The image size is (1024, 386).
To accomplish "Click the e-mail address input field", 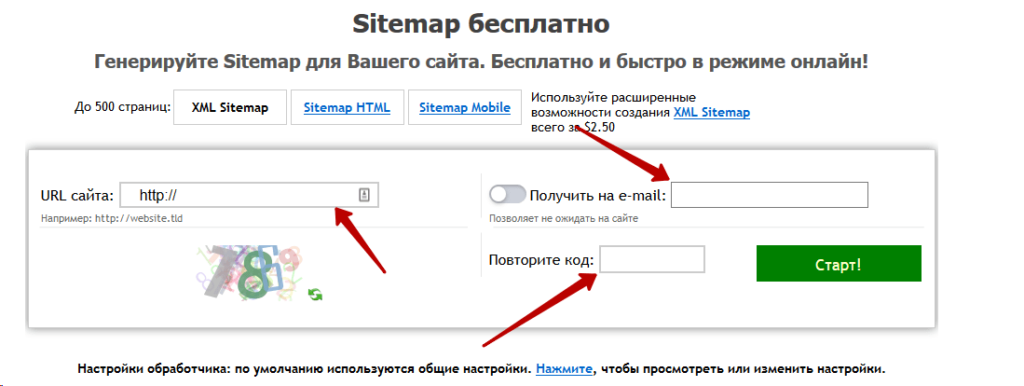I will pos(769,195).
